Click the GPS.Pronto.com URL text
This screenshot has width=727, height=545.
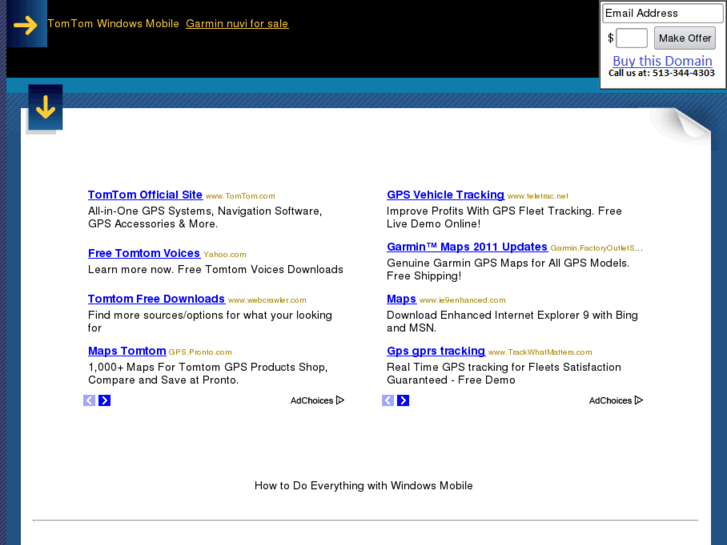[x=200, y=353]
